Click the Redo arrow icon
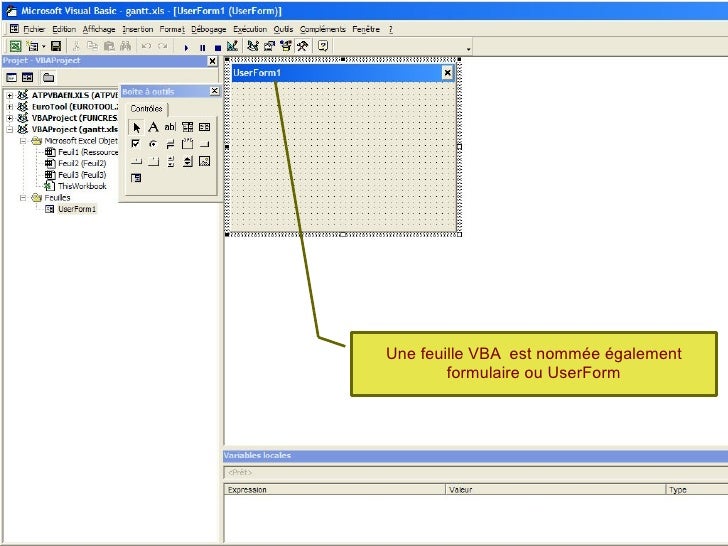The height and width of the screenshot is (546, 728). tap(162, 46)
